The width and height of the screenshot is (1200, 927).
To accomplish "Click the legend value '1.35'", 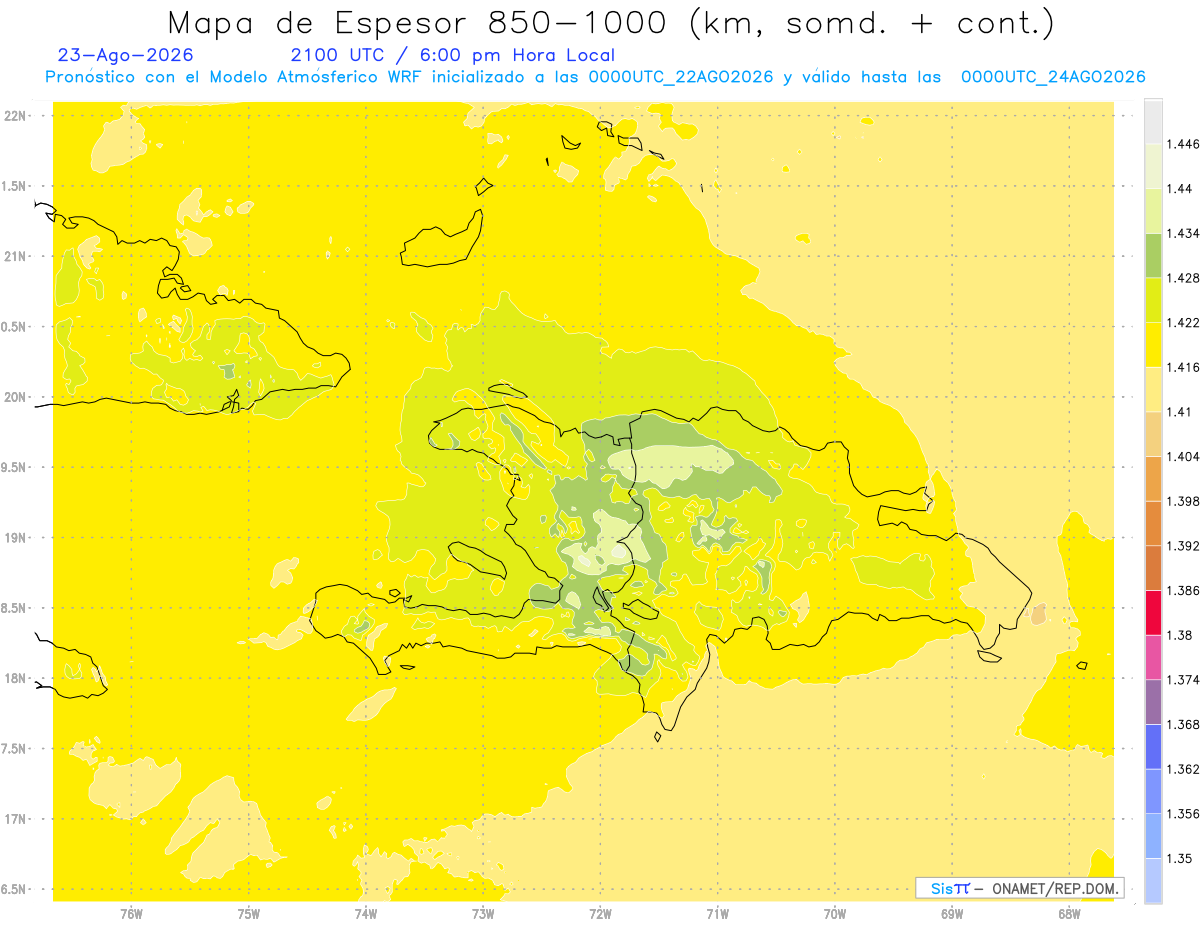I will [1181, 857].
